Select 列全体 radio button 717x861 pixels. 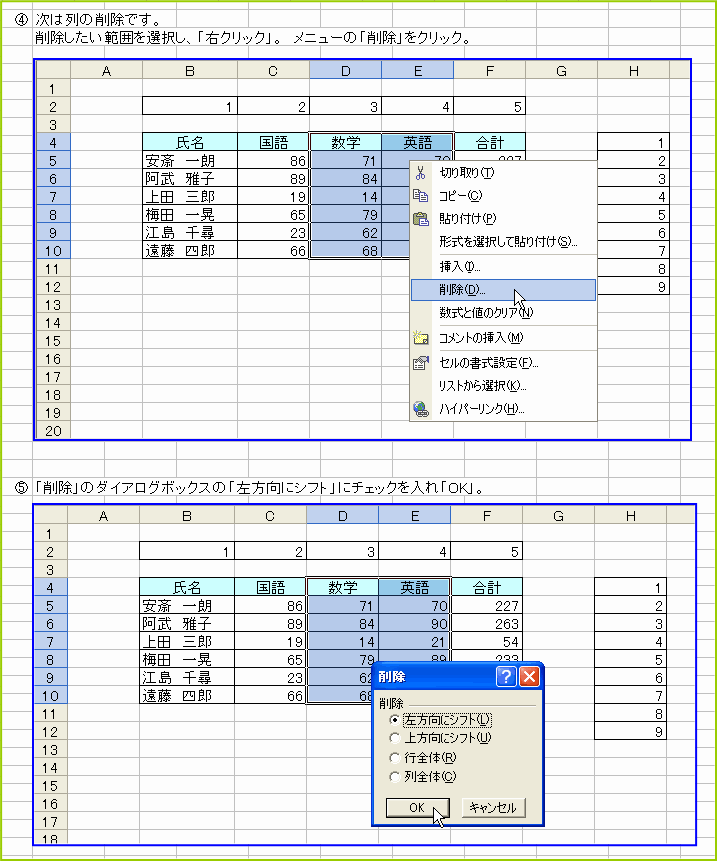pos(394,776)
